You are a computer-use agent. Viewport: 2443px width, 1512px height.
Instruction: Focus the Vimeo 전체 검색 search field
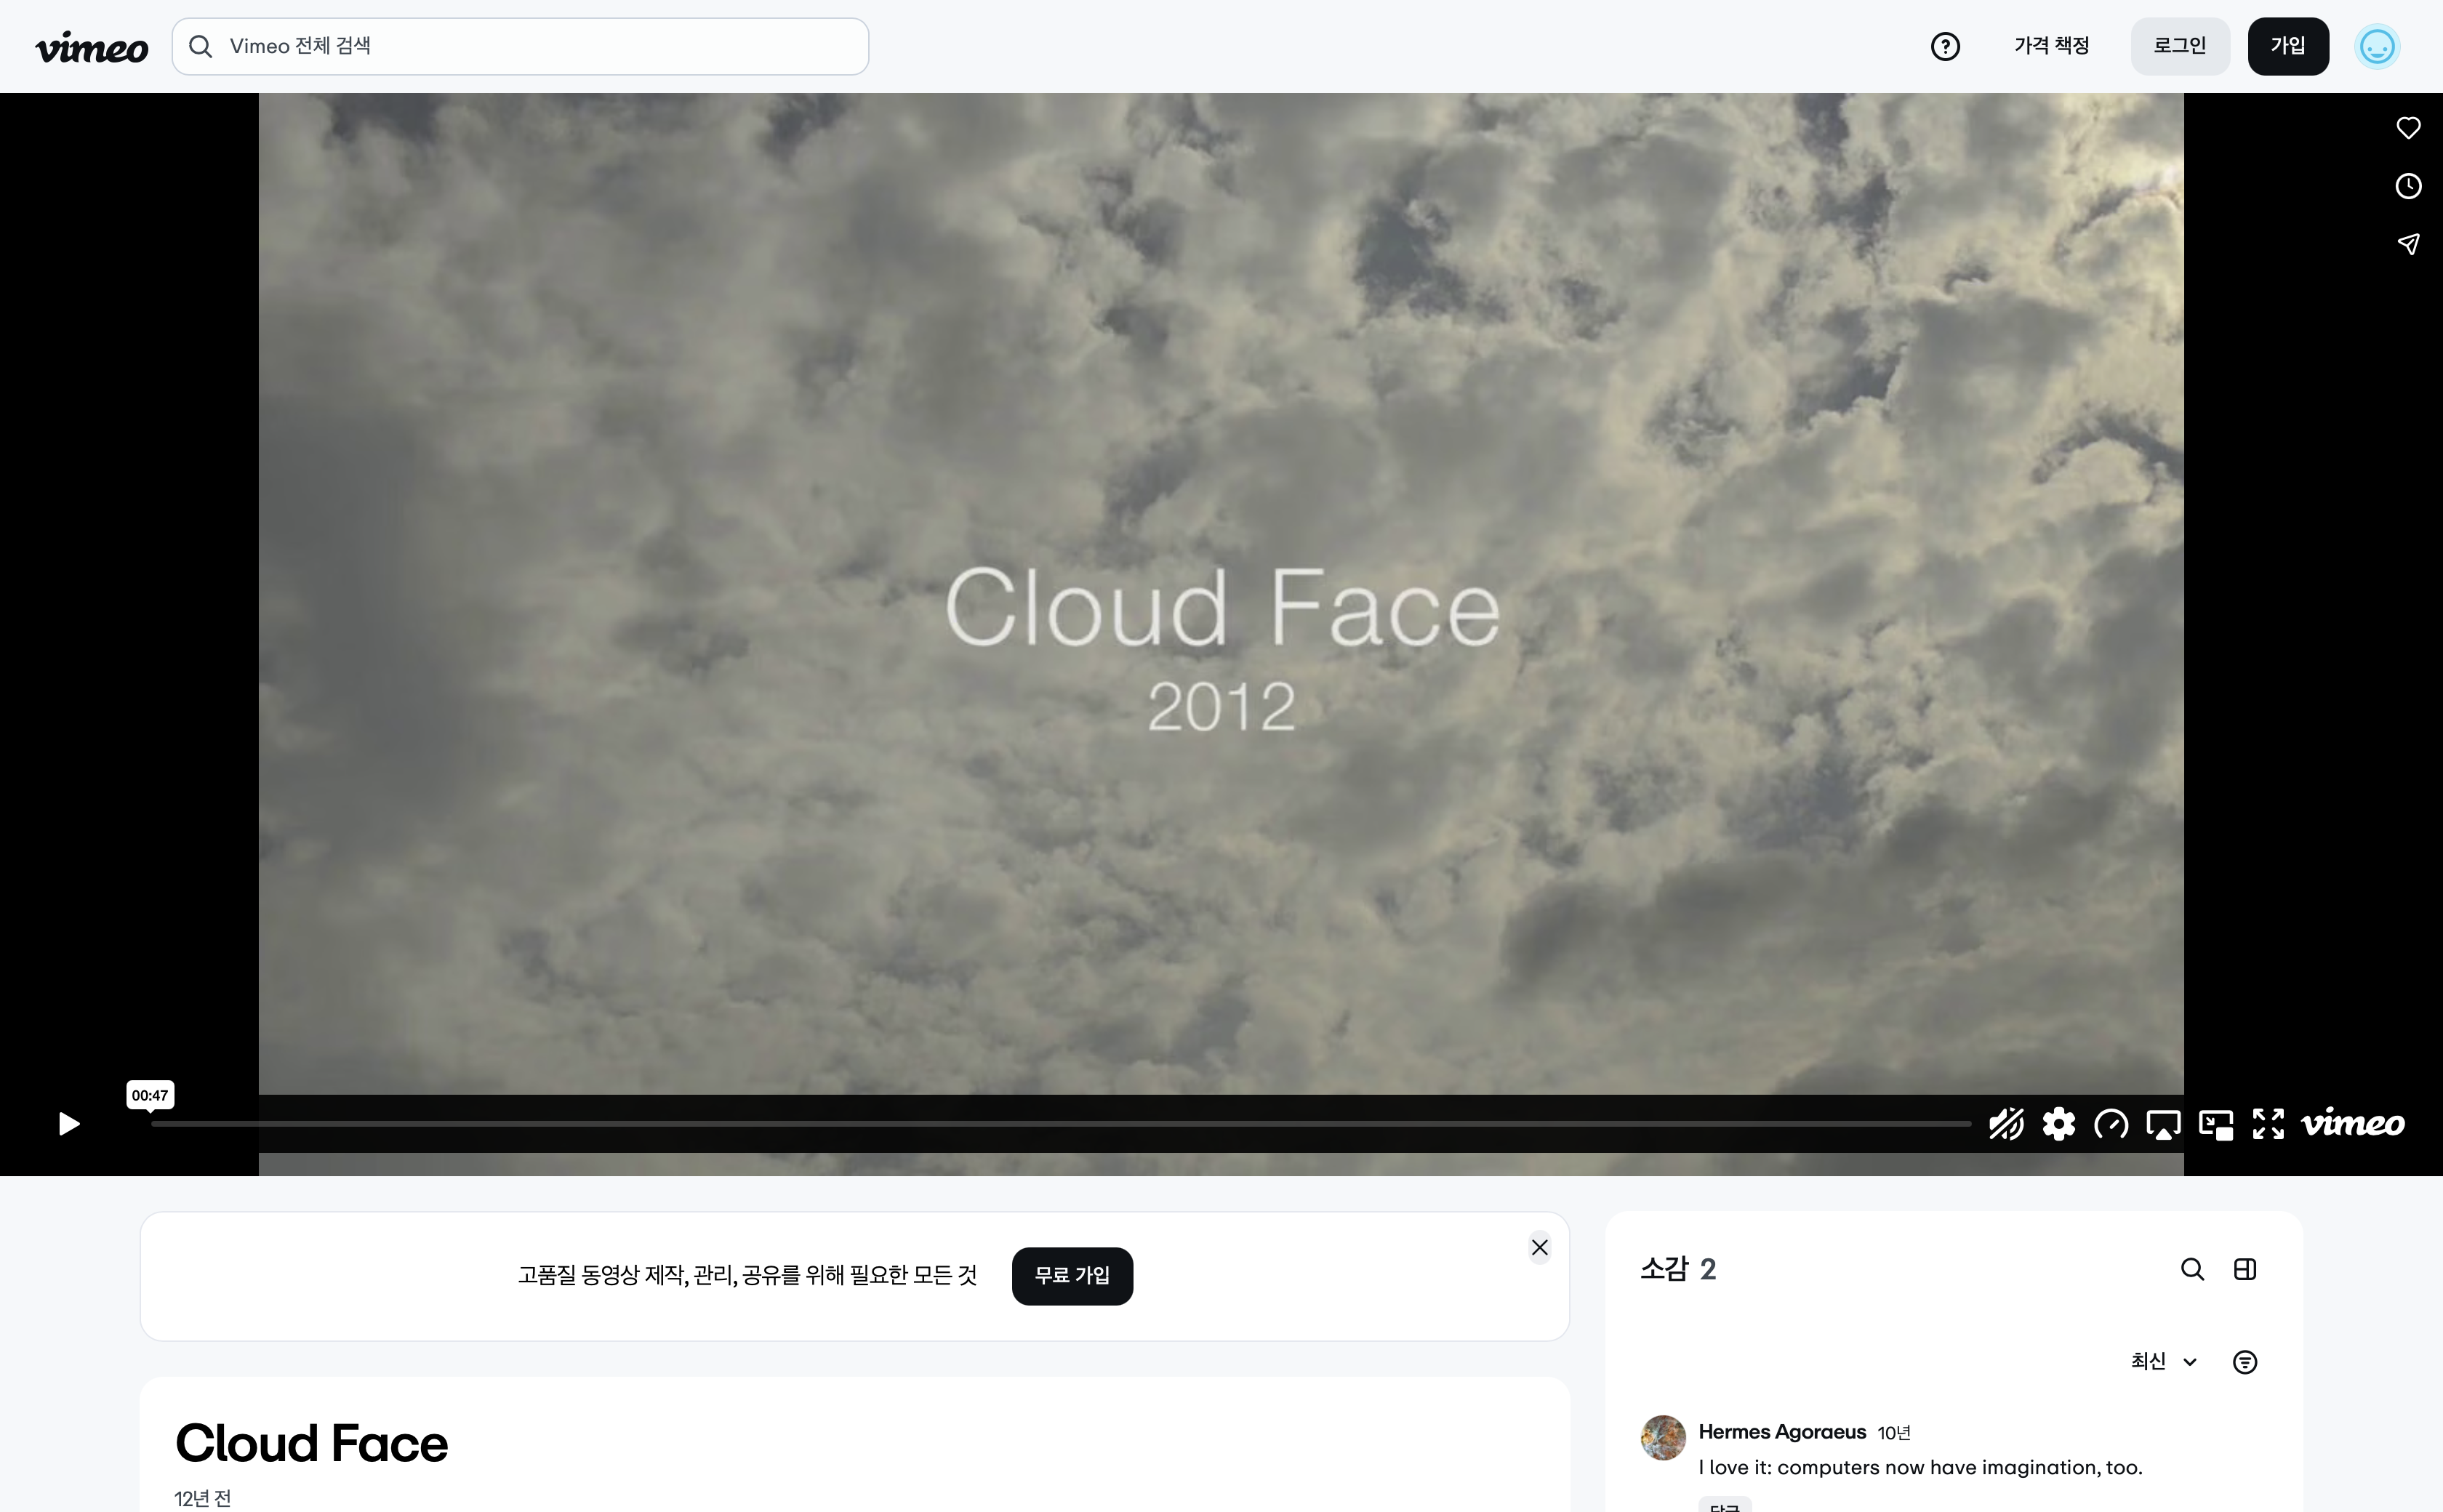pyautogui.click(x=520, y=46)
